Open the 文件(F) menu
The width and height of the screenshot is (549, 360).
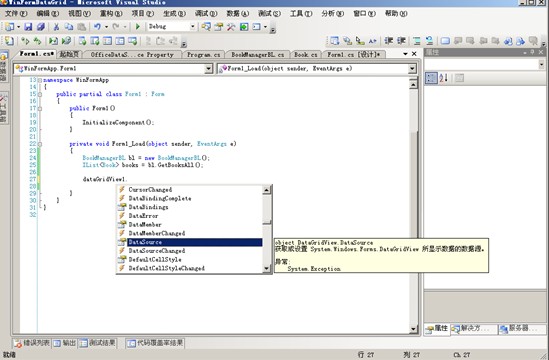pyautogui.click(x=16, y=14)
